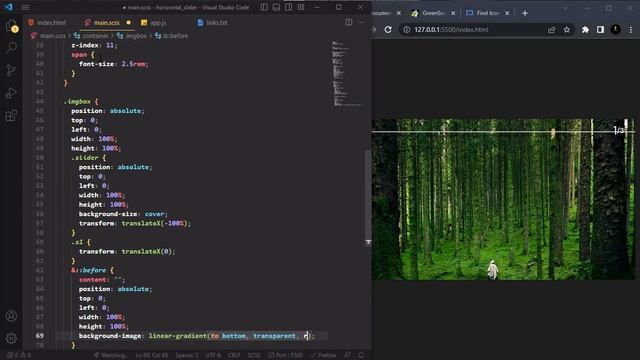The width and height of the screenshot is (640, 360).
Task: Open tab search chevron in browser
Action: point(565,8)
